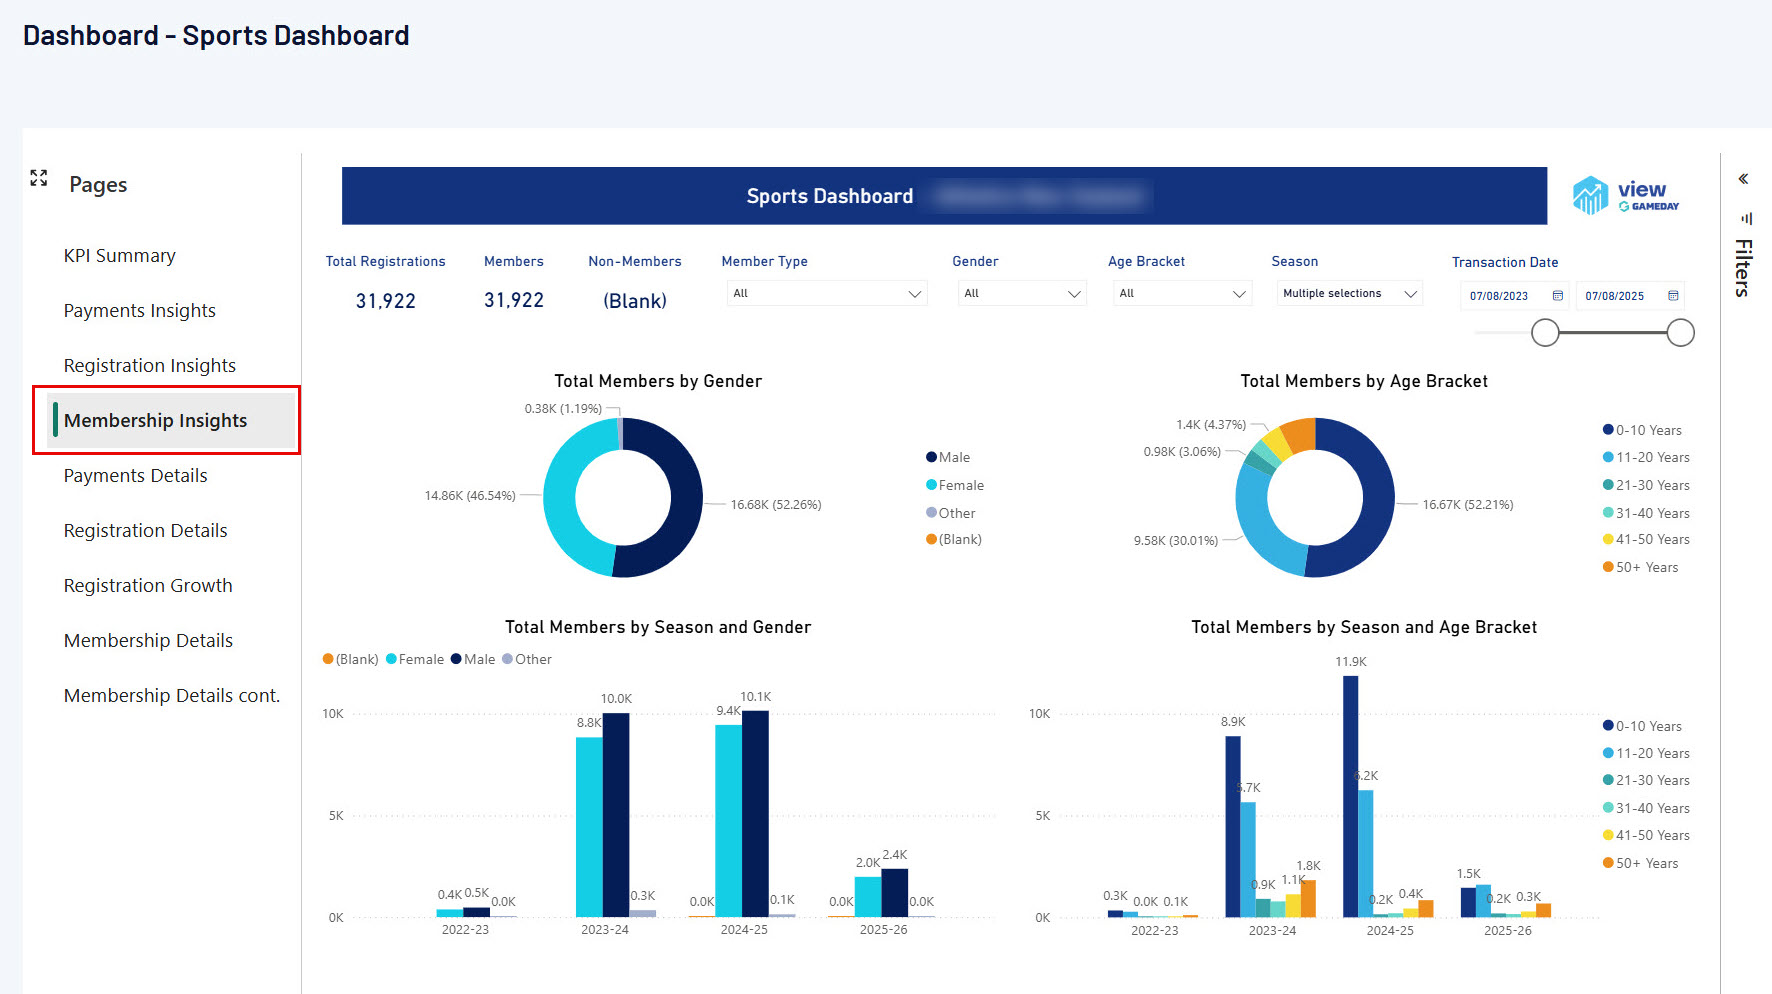Click the View Gameday logo
1772x994 pixels.
click(x=1626, y=196)
